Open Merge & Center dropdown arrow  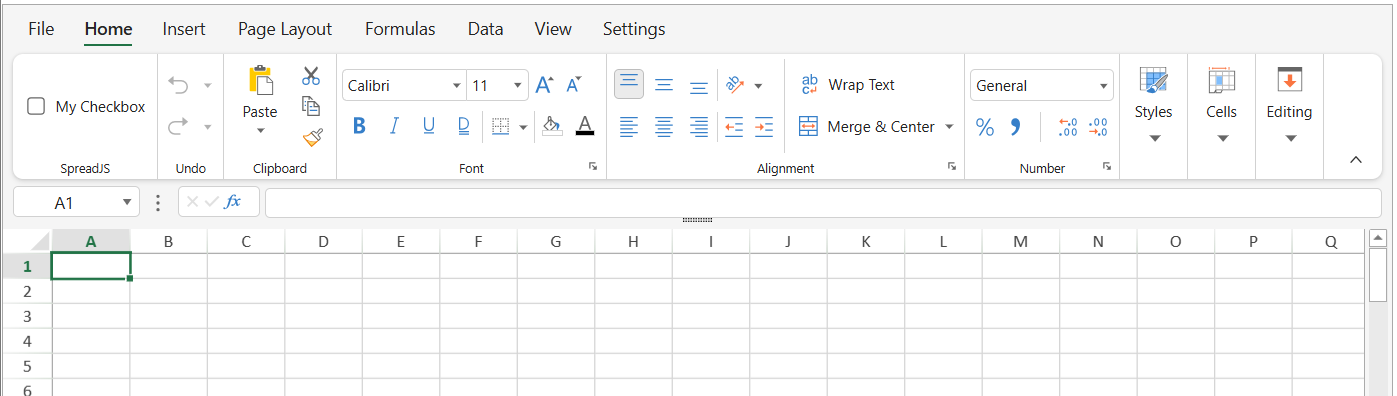coord(949,127)
